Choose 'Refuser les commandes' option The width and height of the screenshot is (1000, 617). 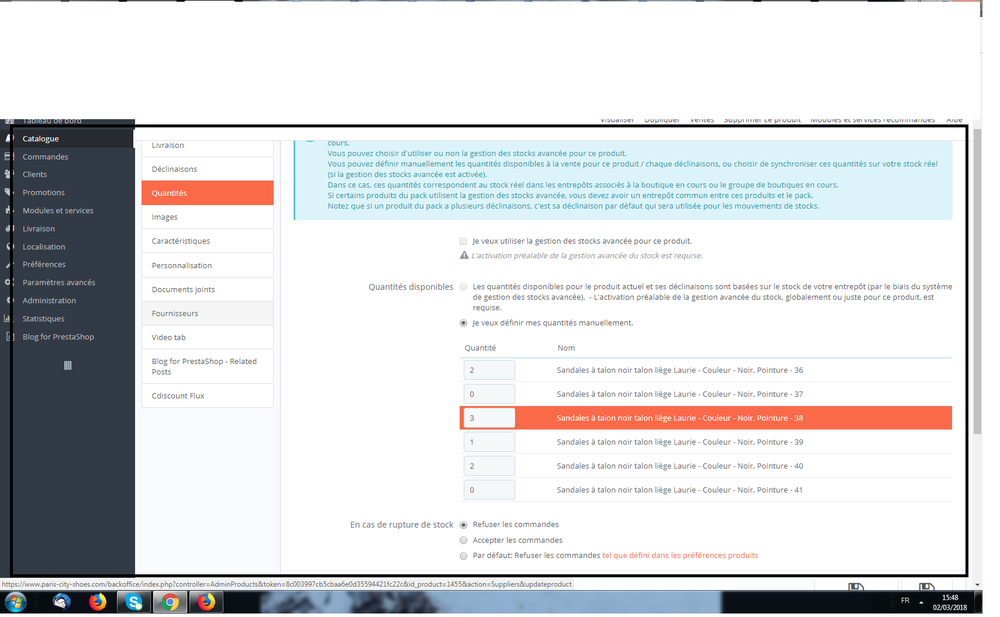[464, 524]
